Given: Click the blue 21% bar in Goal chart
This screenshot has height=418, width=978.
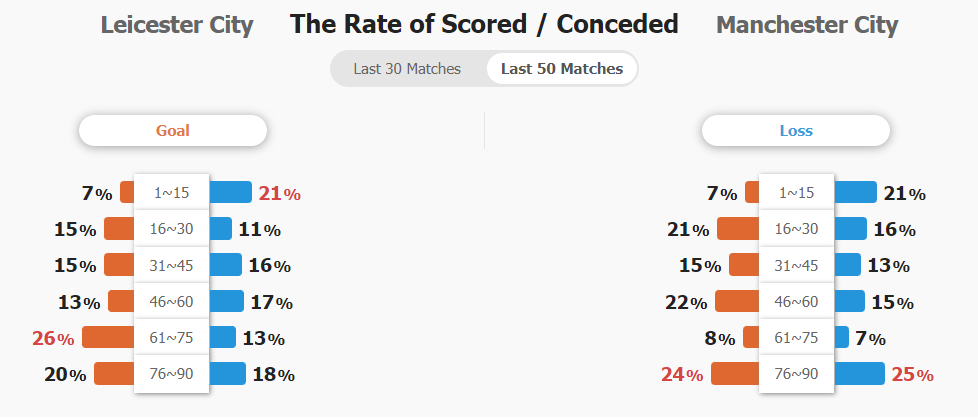Looking at the screenshot, I should click(230, 192).
